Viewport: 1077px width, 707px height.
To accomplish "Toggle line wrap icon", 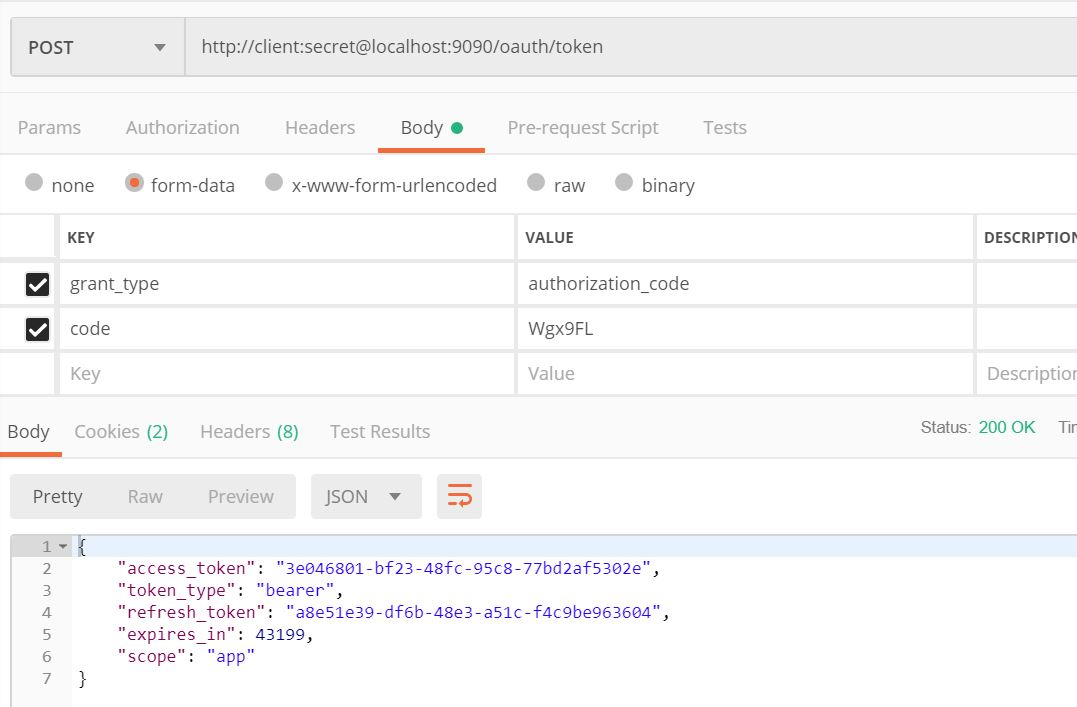I will pyautogui.click(x=460, y=496).
